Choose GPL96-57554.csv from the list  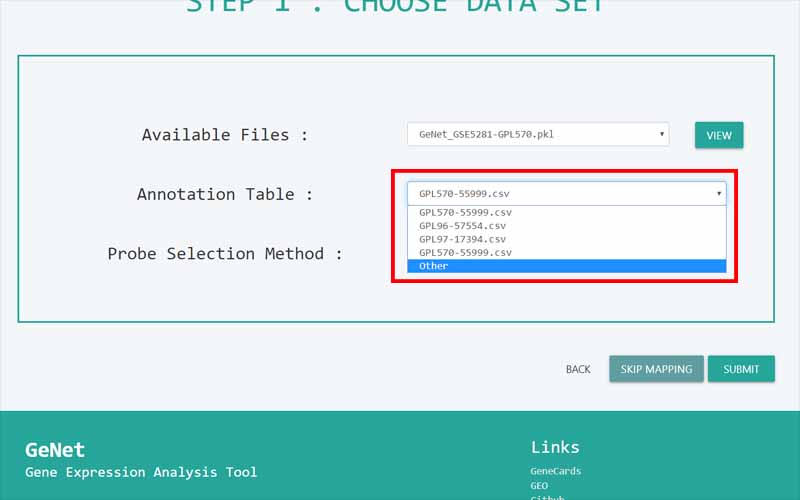coord(462,226)
